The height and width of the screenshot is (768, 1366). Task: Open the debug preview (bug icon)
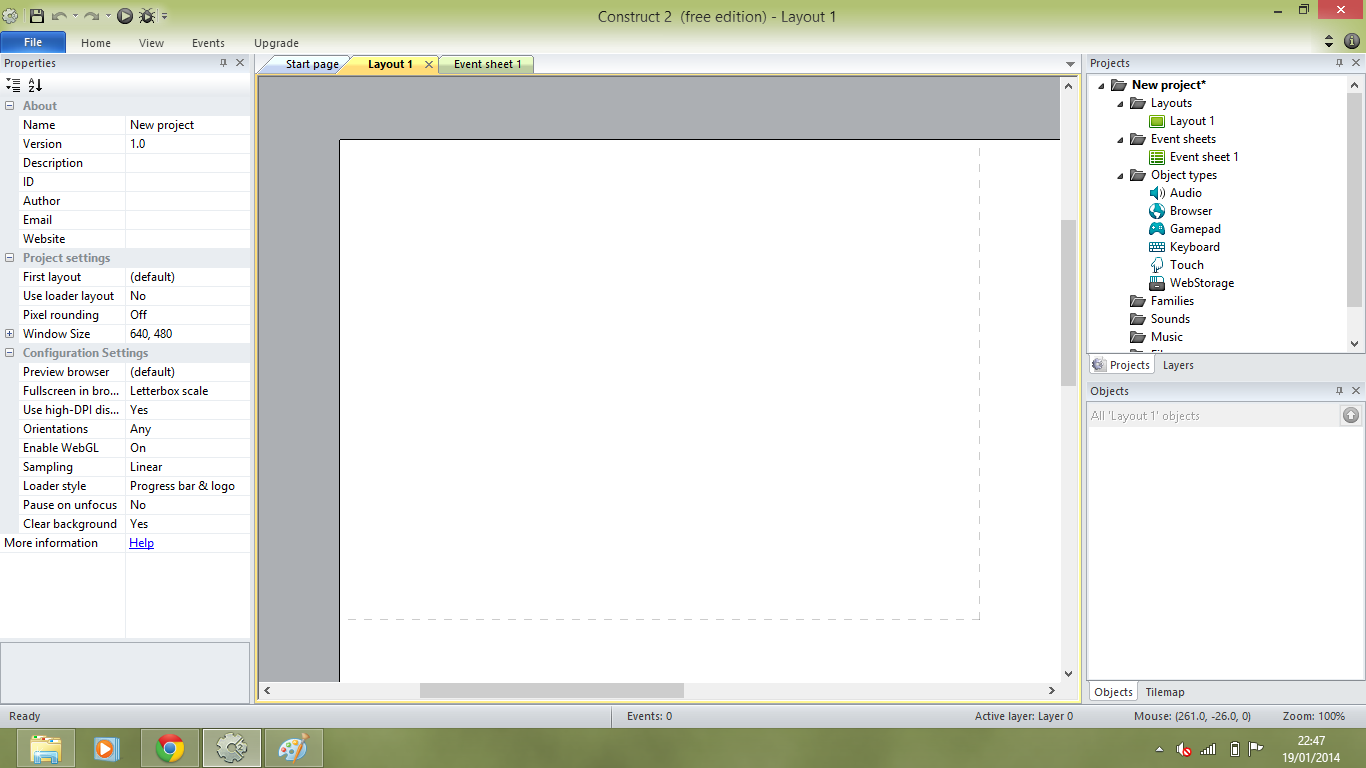pos(146,15)
